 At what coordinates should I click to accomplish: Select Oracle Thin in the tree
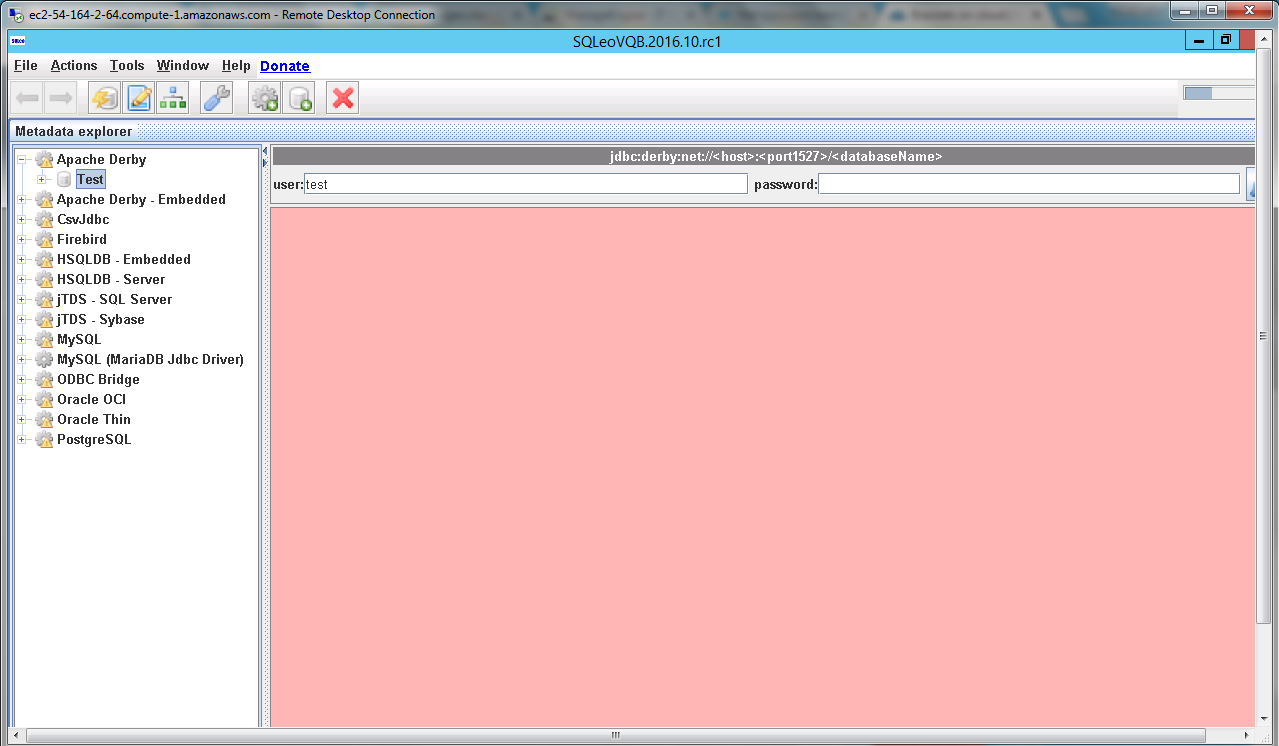tap(94, 420)
